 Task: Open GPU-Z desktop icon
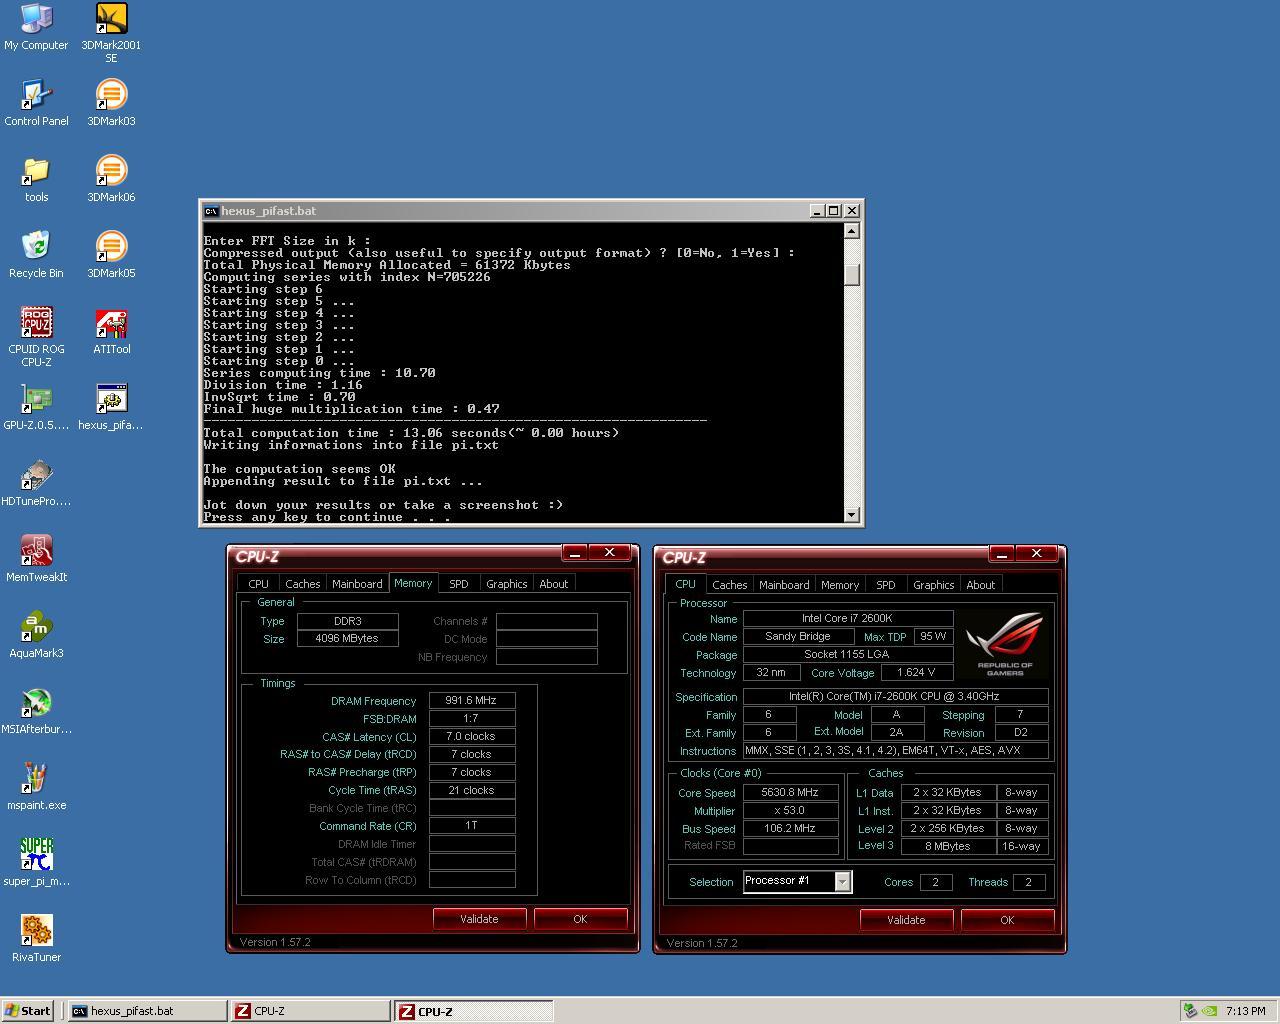click(x=36, y=407)
